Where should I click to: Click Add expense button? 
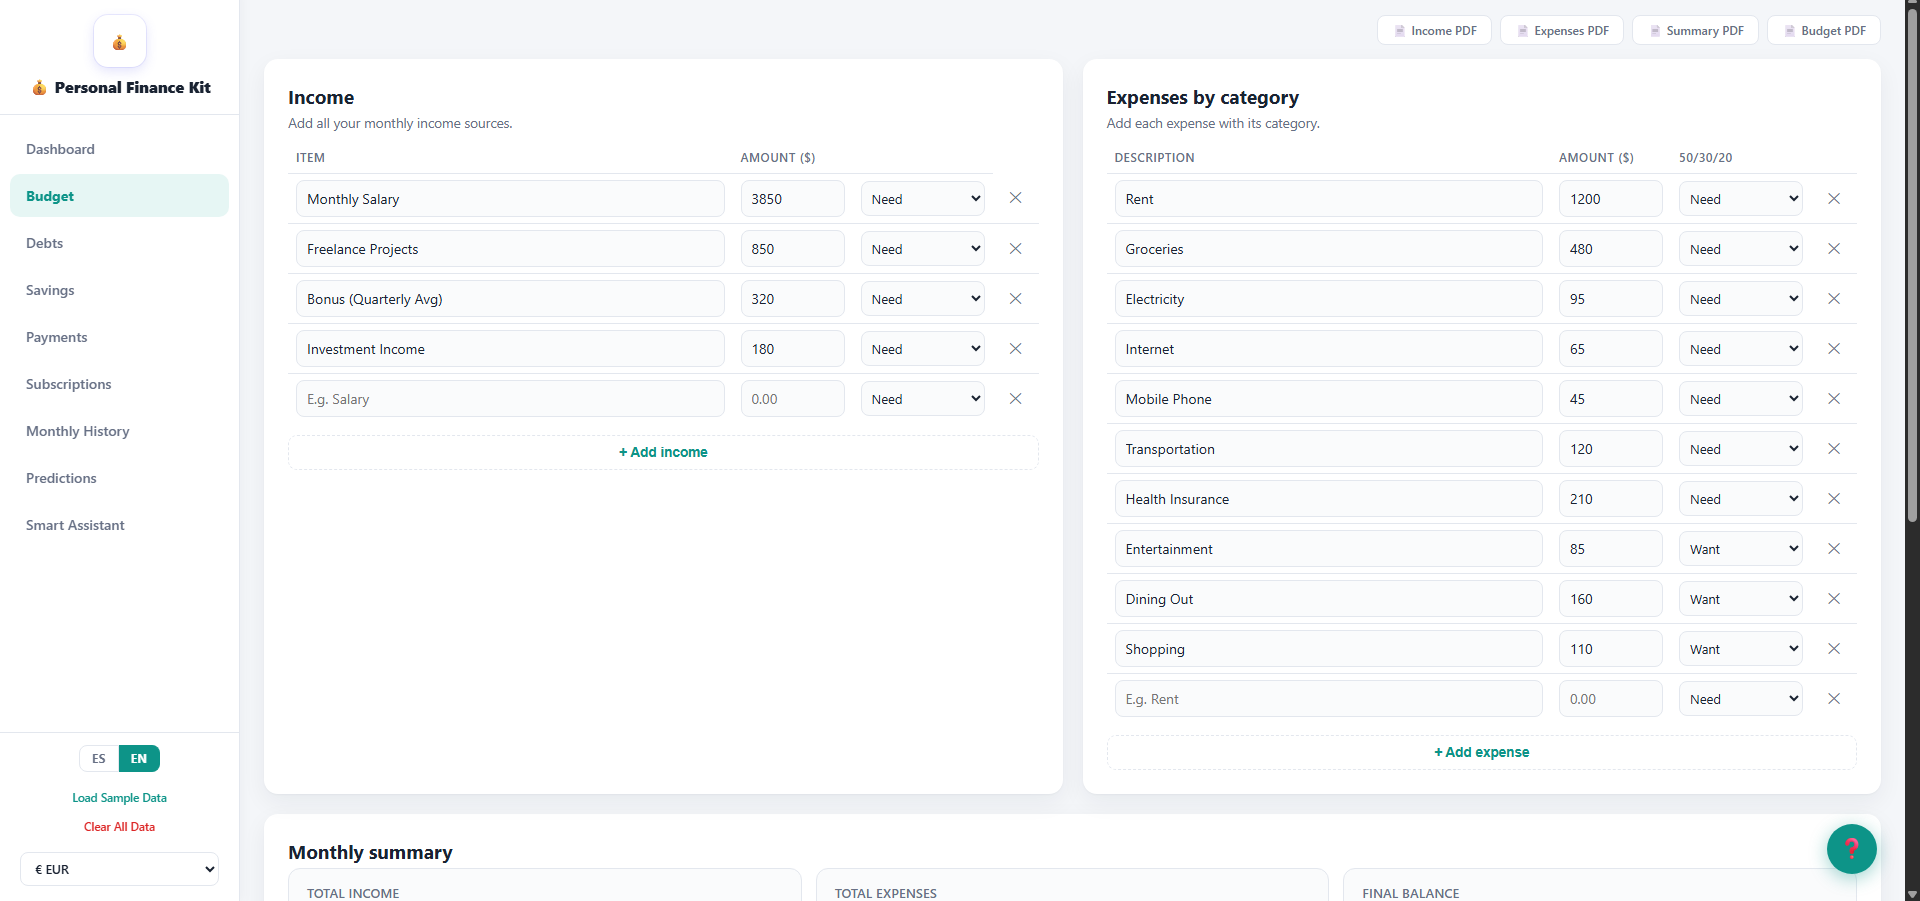pyautogui.click(x=1481, y=752)
